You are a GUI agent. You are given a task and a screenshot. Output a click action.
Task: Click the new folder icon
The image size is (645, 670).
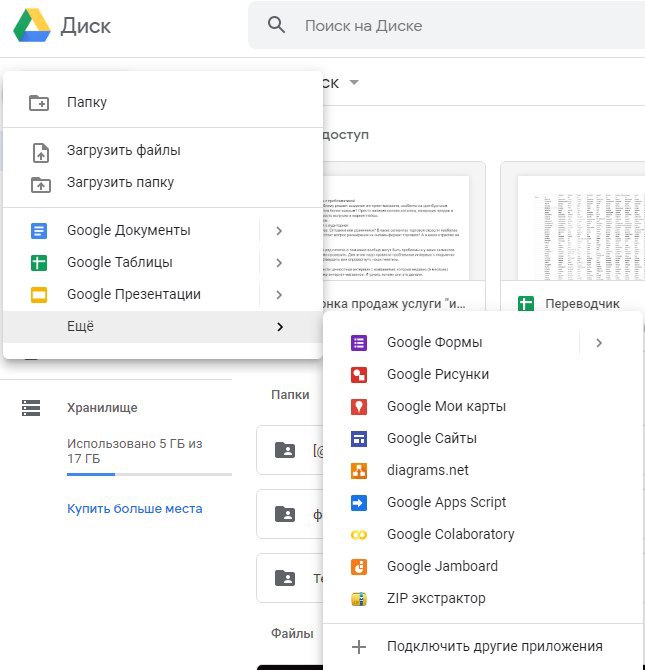click(39, 103)
